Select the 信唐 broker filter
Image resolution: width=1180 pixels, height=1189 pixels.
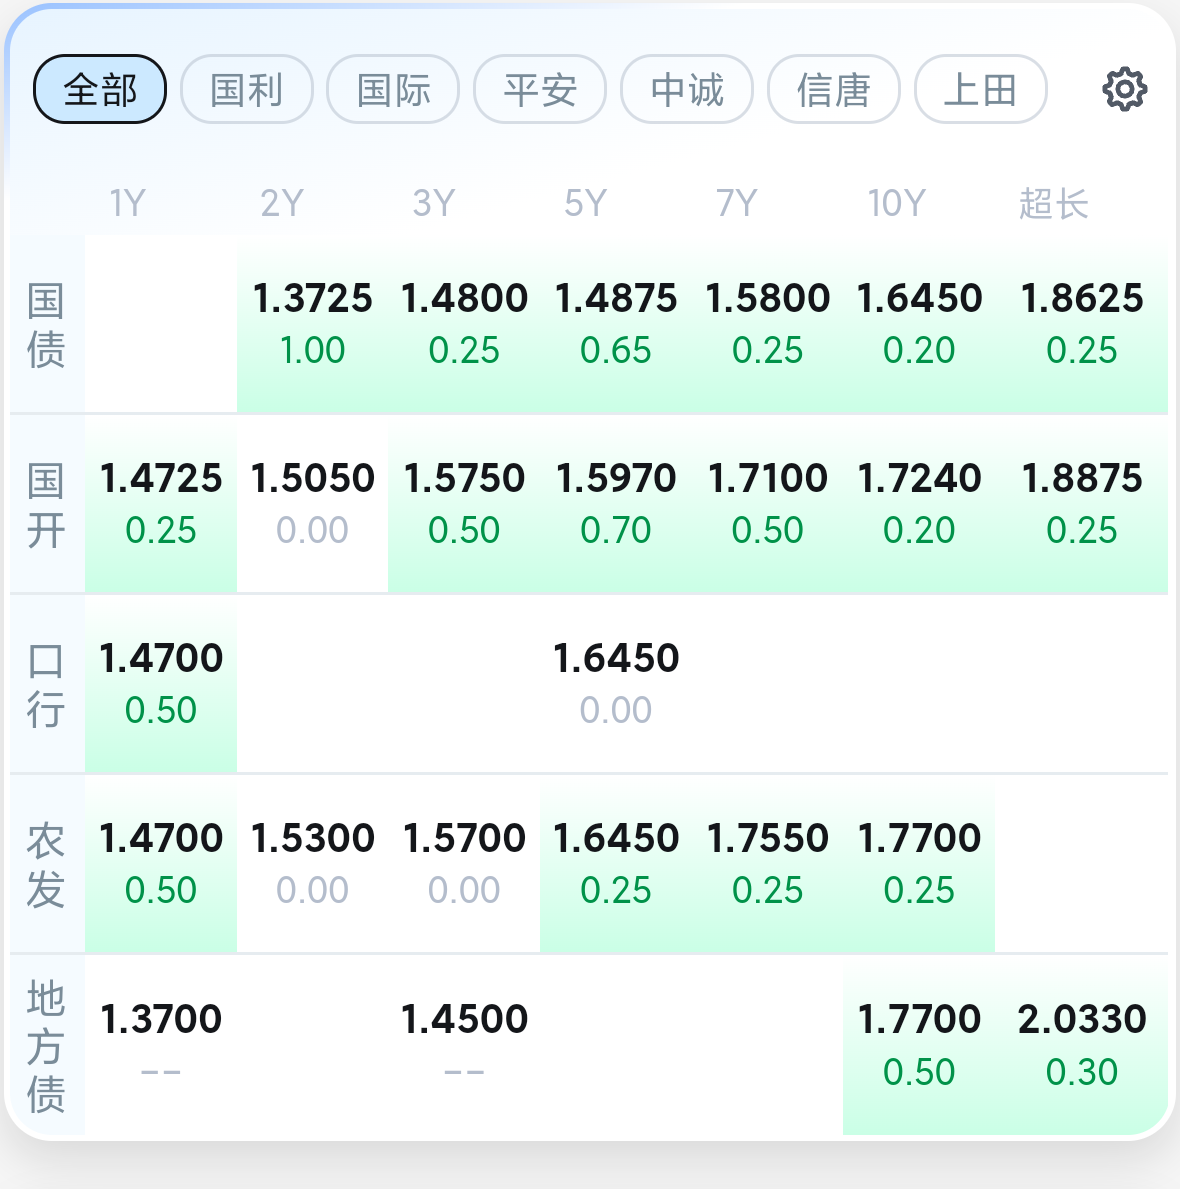pyautogui.click(x=834, y=89)
